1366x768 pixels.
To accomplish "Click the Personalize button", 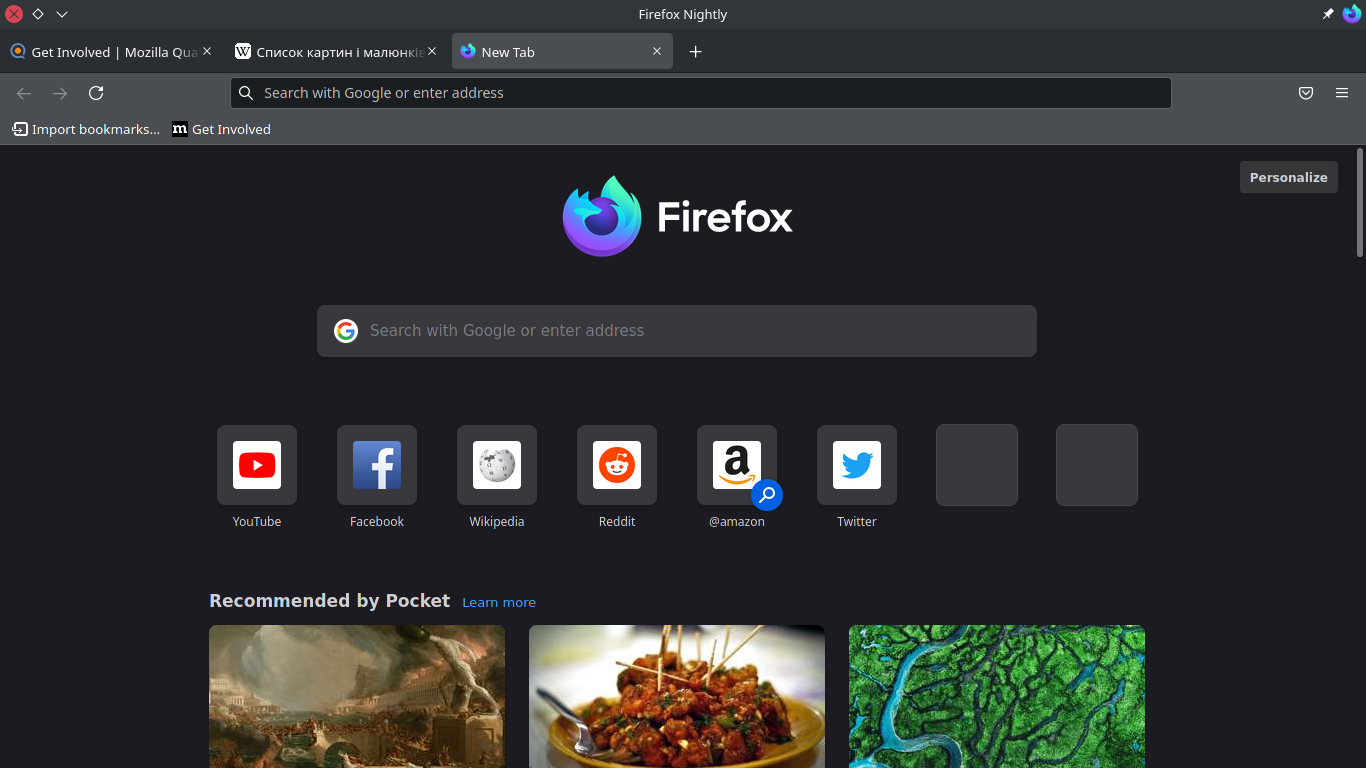I will [x=1289, y=177].
